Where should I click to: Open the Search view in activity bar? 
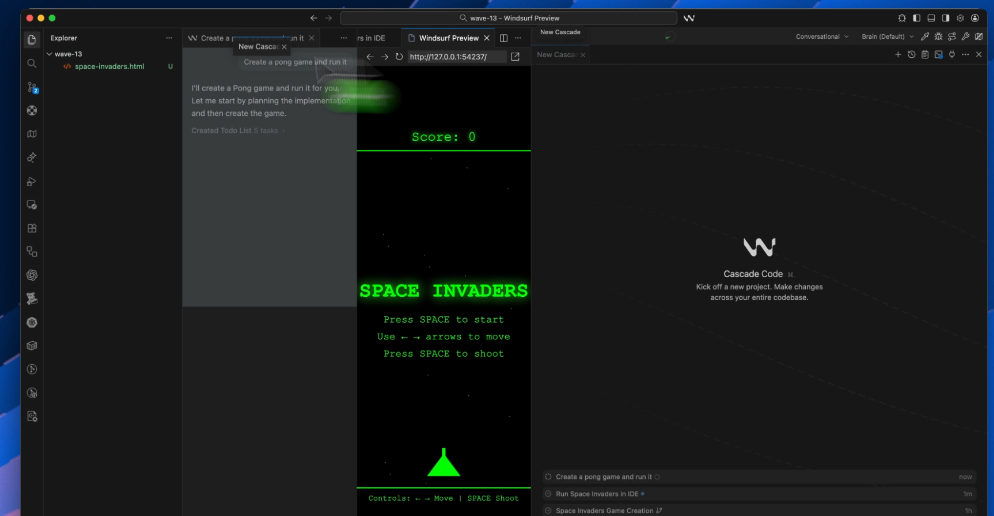click(32, 63)
